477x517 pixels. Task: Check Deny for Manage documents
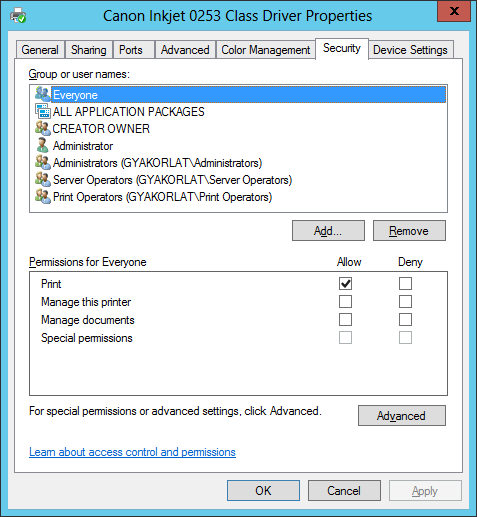pos(405,320)
